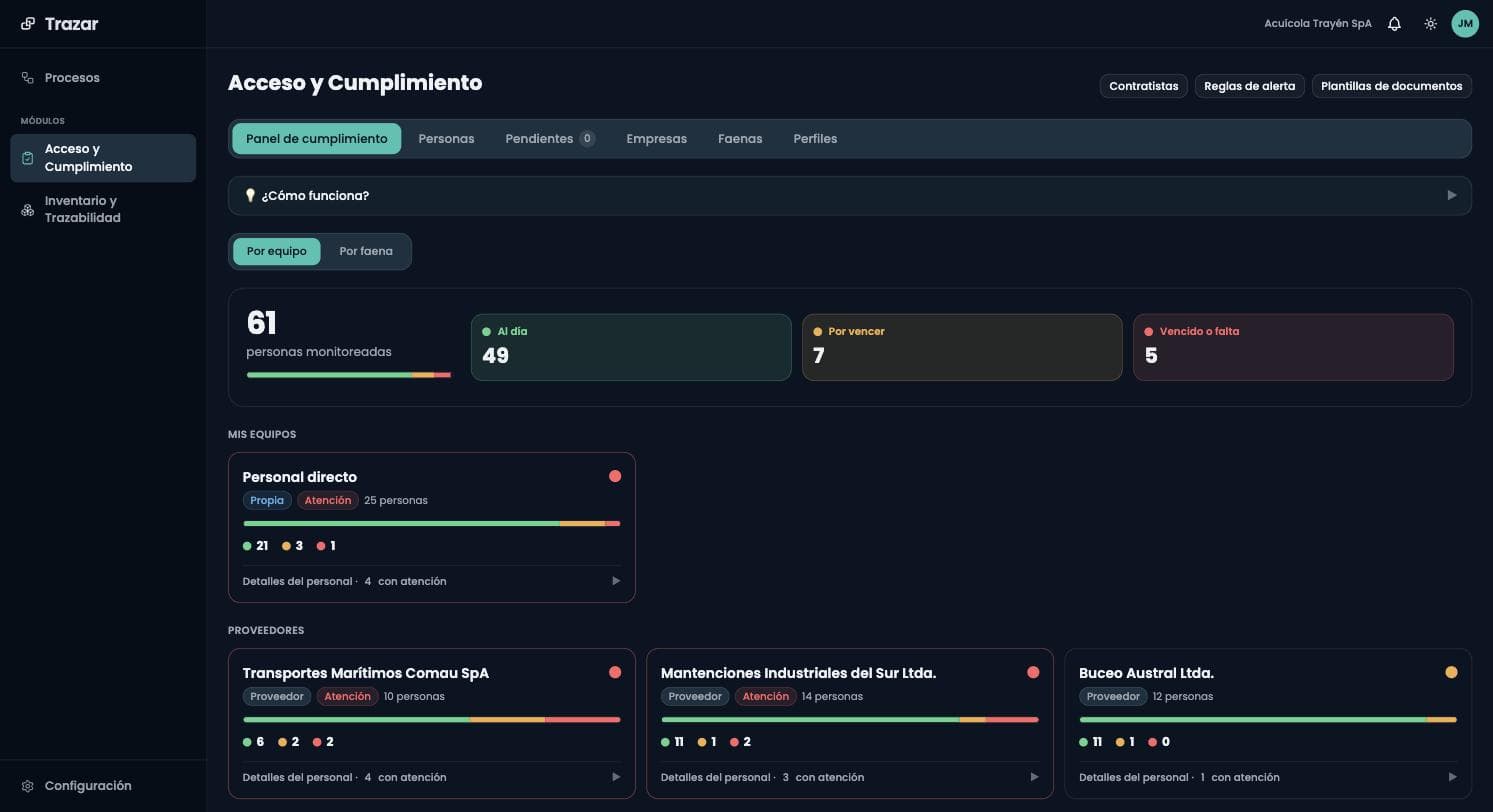
Task: Click red status dot on Personal directo card
Action: click(x=615, y=476)
